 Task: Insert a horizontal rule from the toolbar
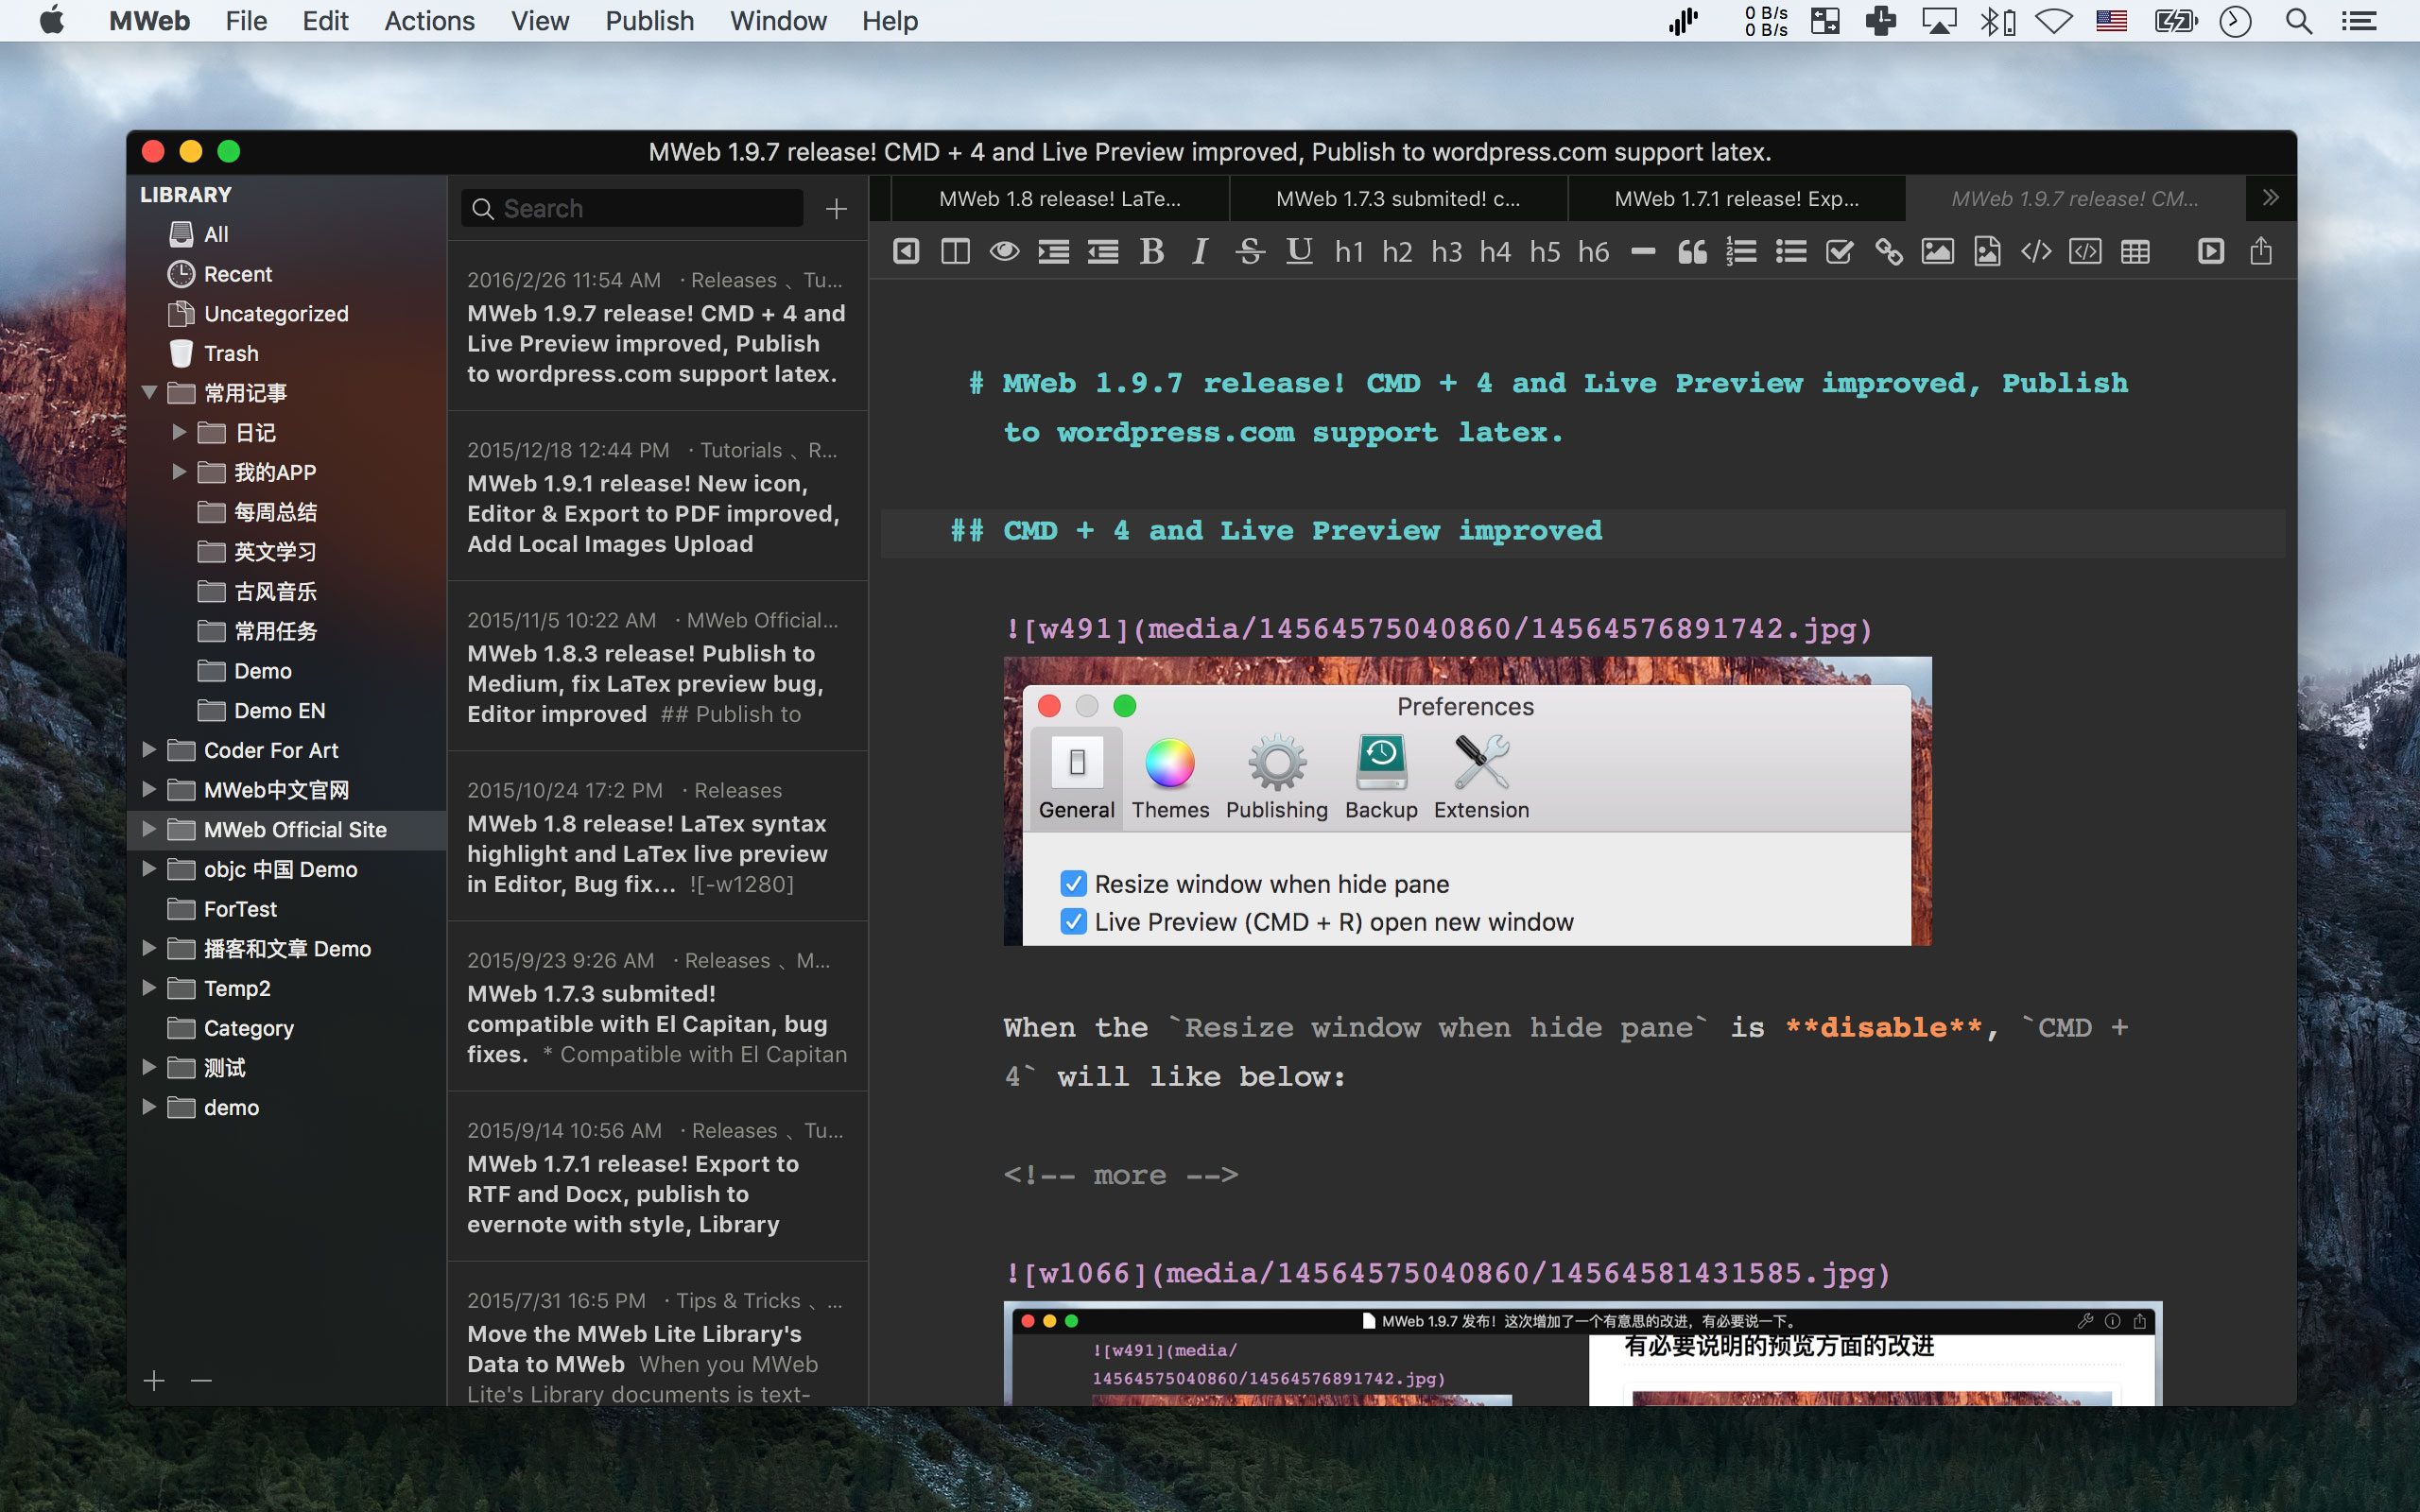(x=1643, y=251)
